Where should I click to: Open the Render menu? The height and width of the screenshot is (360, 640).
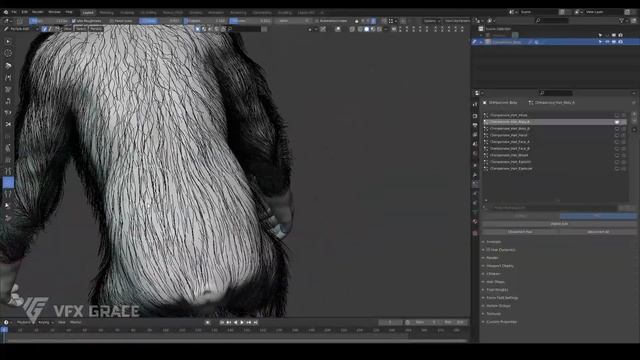pyautogui.click(x=38, y=12)
